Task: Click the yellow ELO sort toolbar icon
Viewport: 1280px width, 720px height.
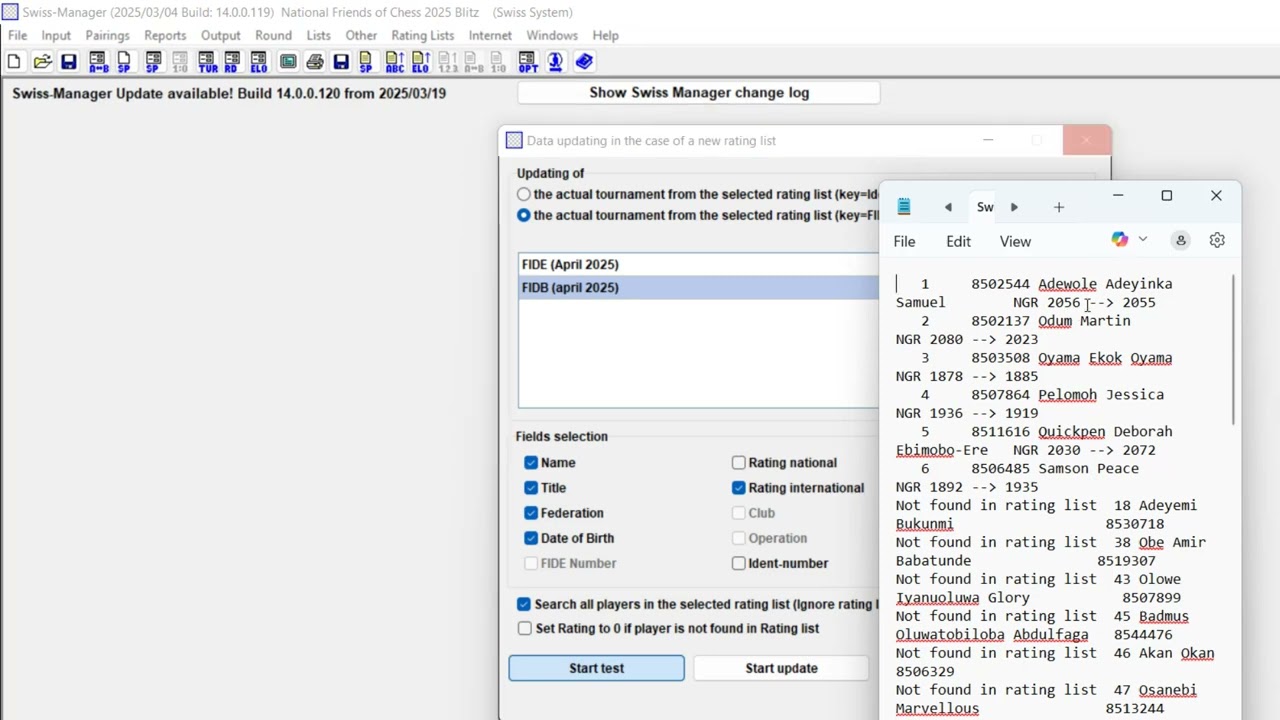Action: (420, 62)
